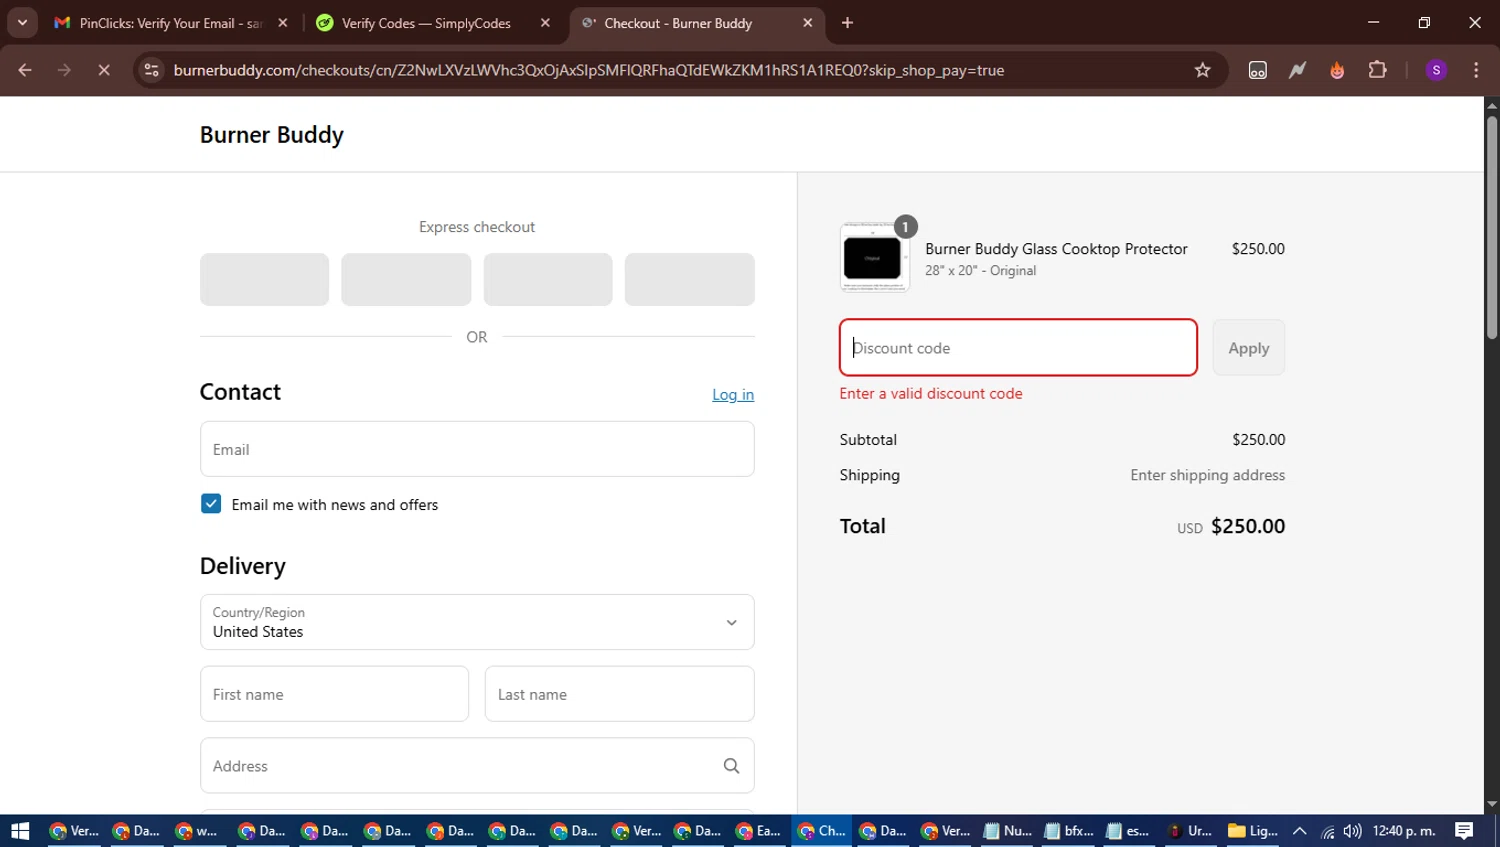Viewport: 1500px width, 847px height.
Task: Open the network status tray icon
Action: 1327,831
